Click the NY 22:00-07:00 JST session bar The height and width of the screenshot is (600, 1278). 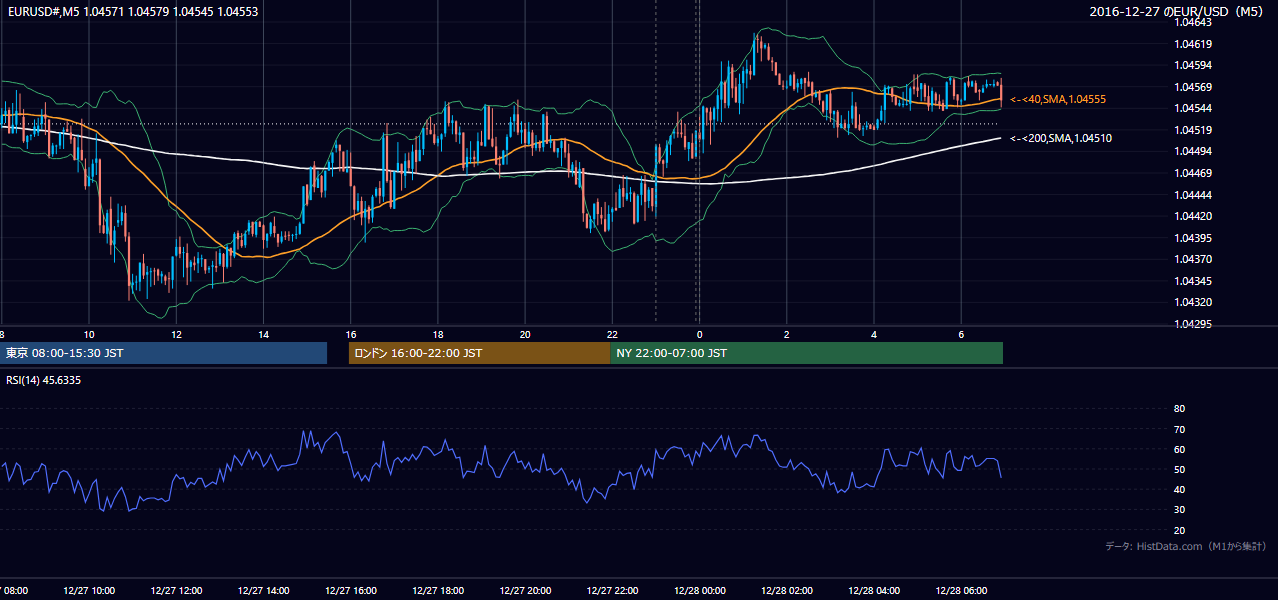click(806, 353)
